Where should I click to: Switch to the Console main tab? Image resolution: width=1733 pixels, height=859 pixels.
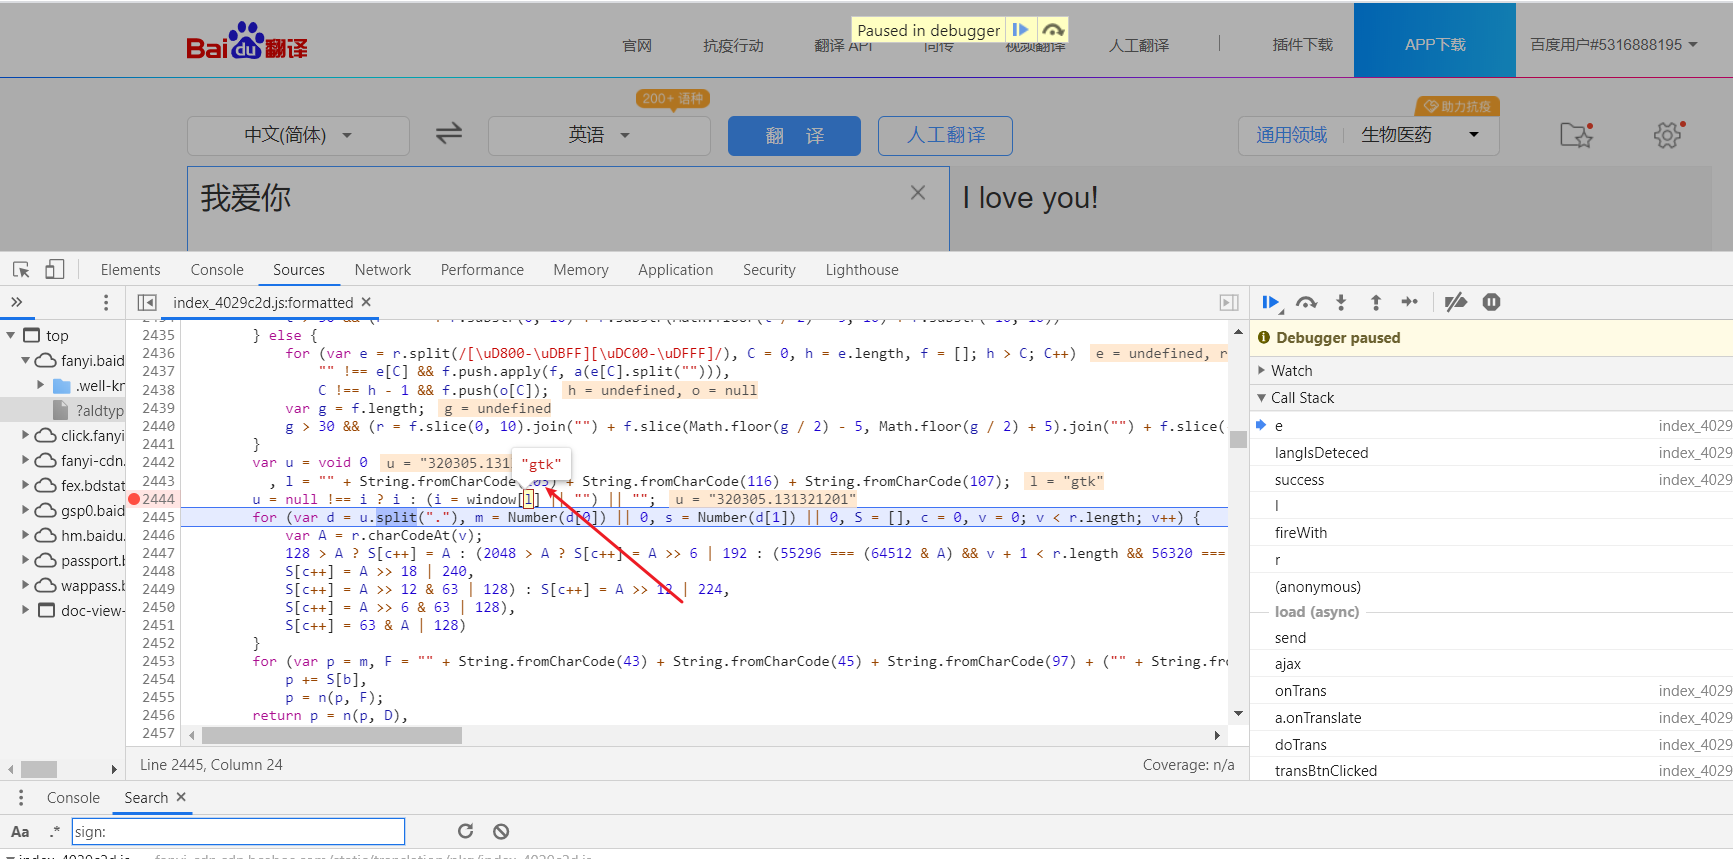[x=217, y=270]
